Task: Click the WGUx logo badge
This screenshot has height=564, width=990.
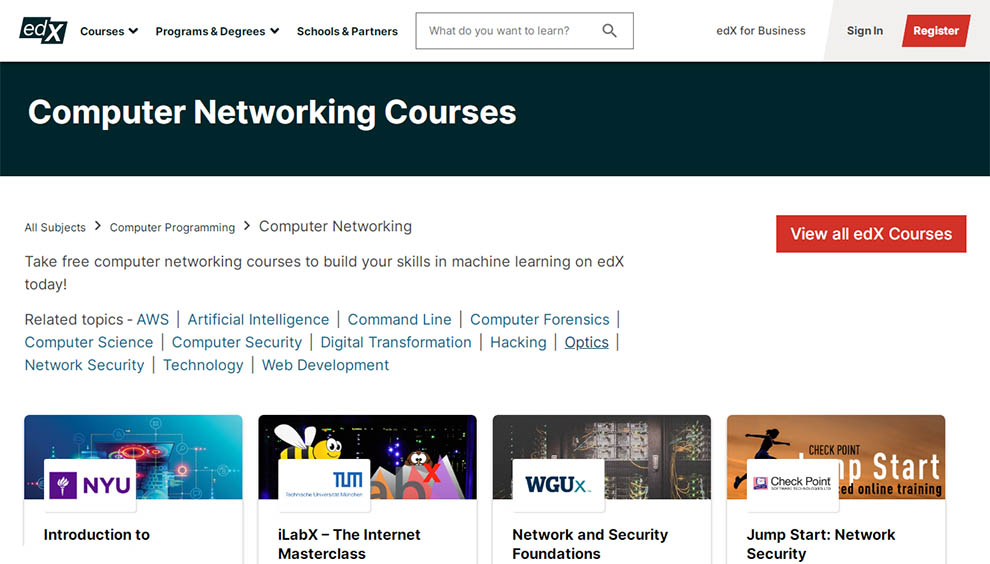Action: coord(558,485)
